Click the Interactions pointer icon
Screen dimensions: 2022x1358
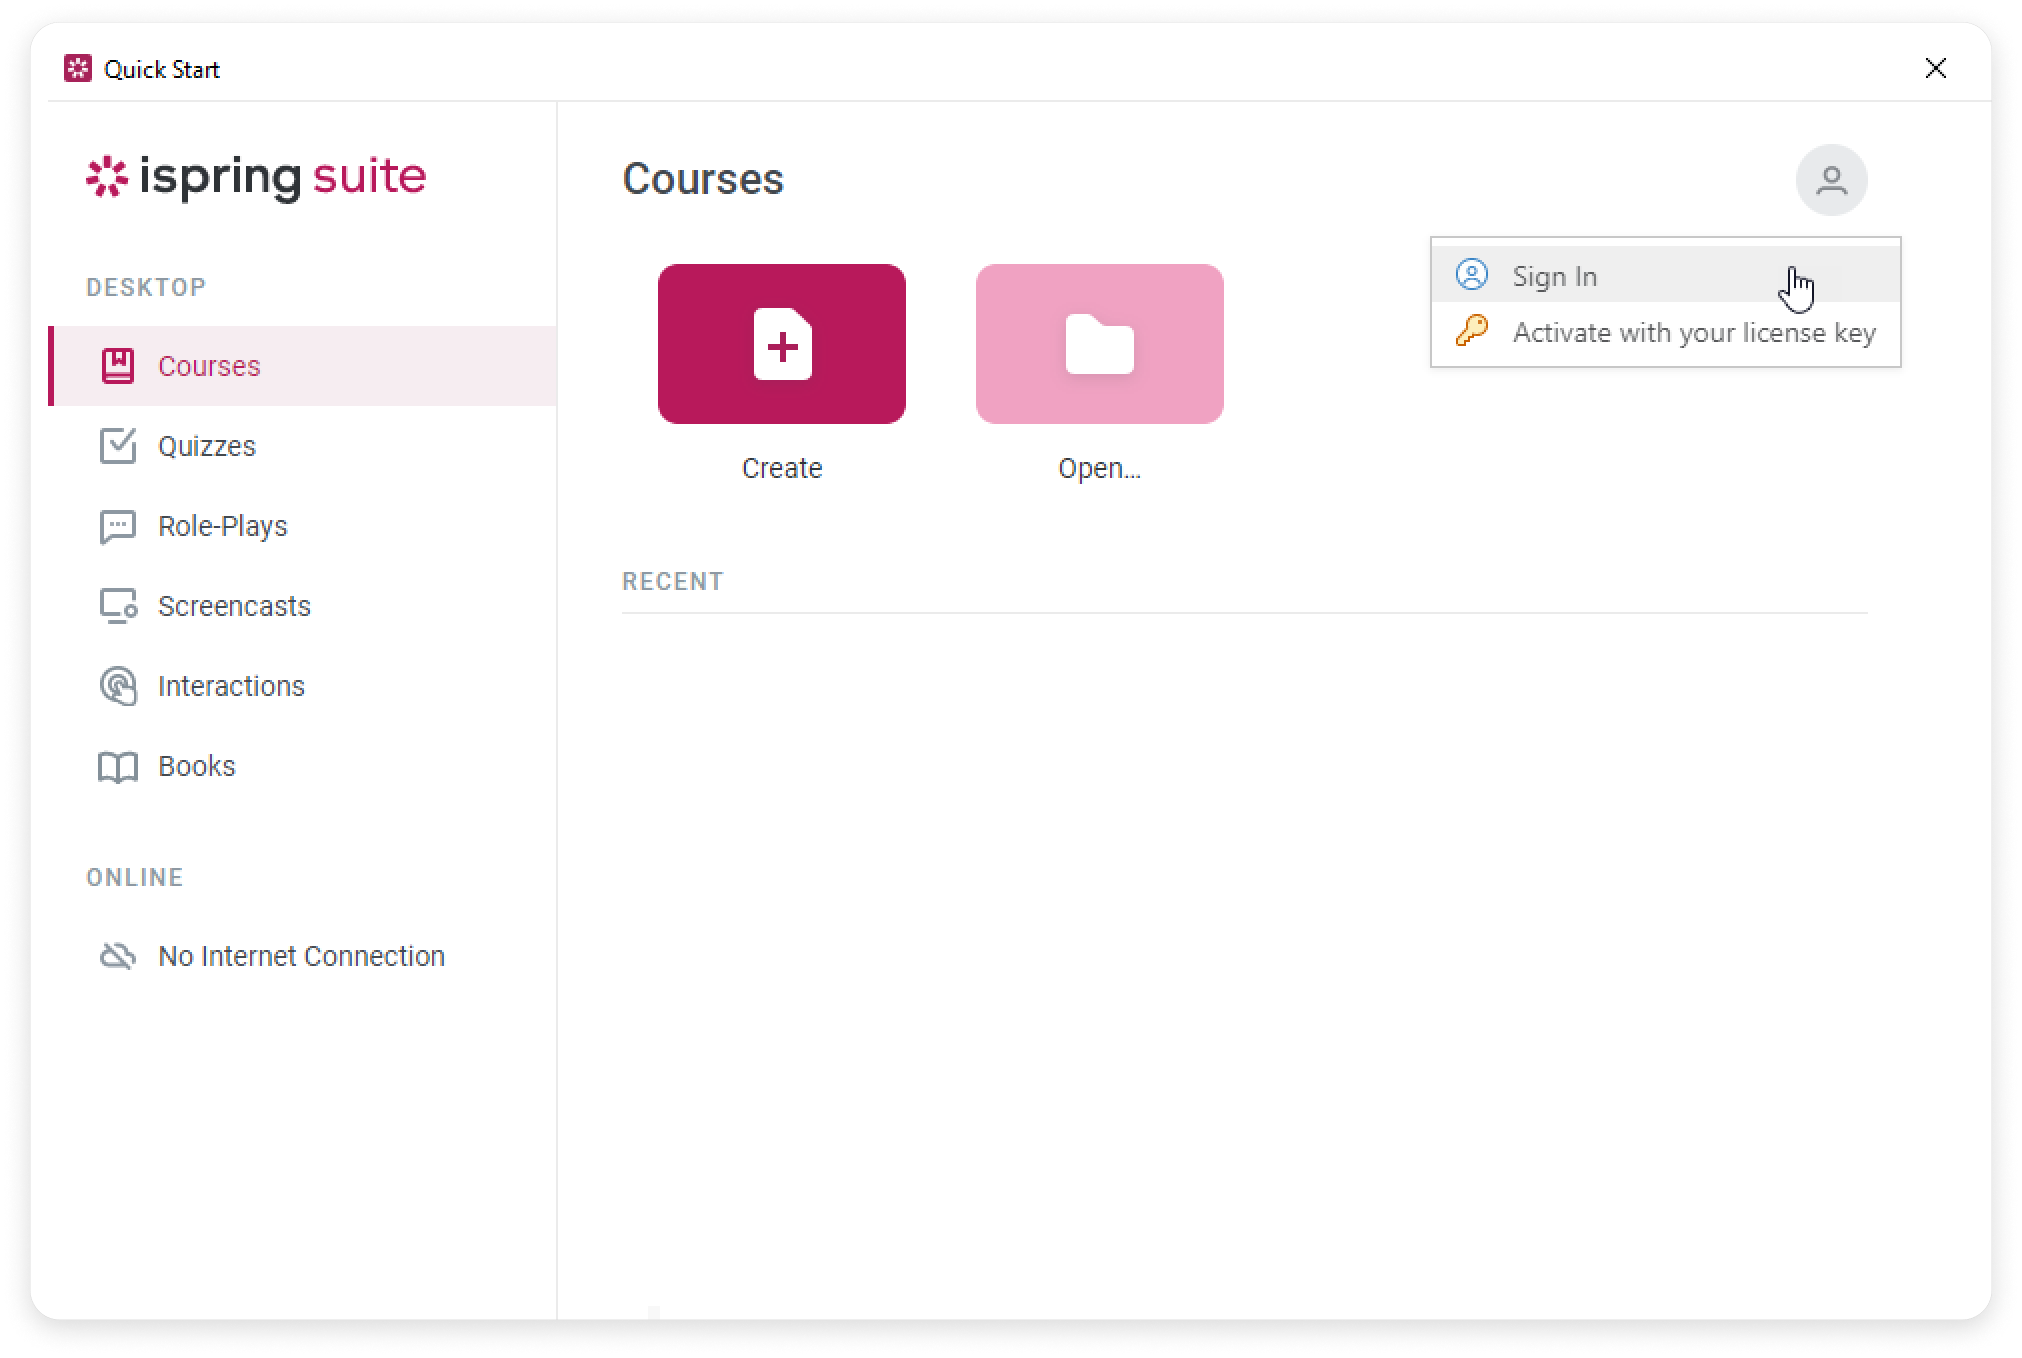pos(118,686)
